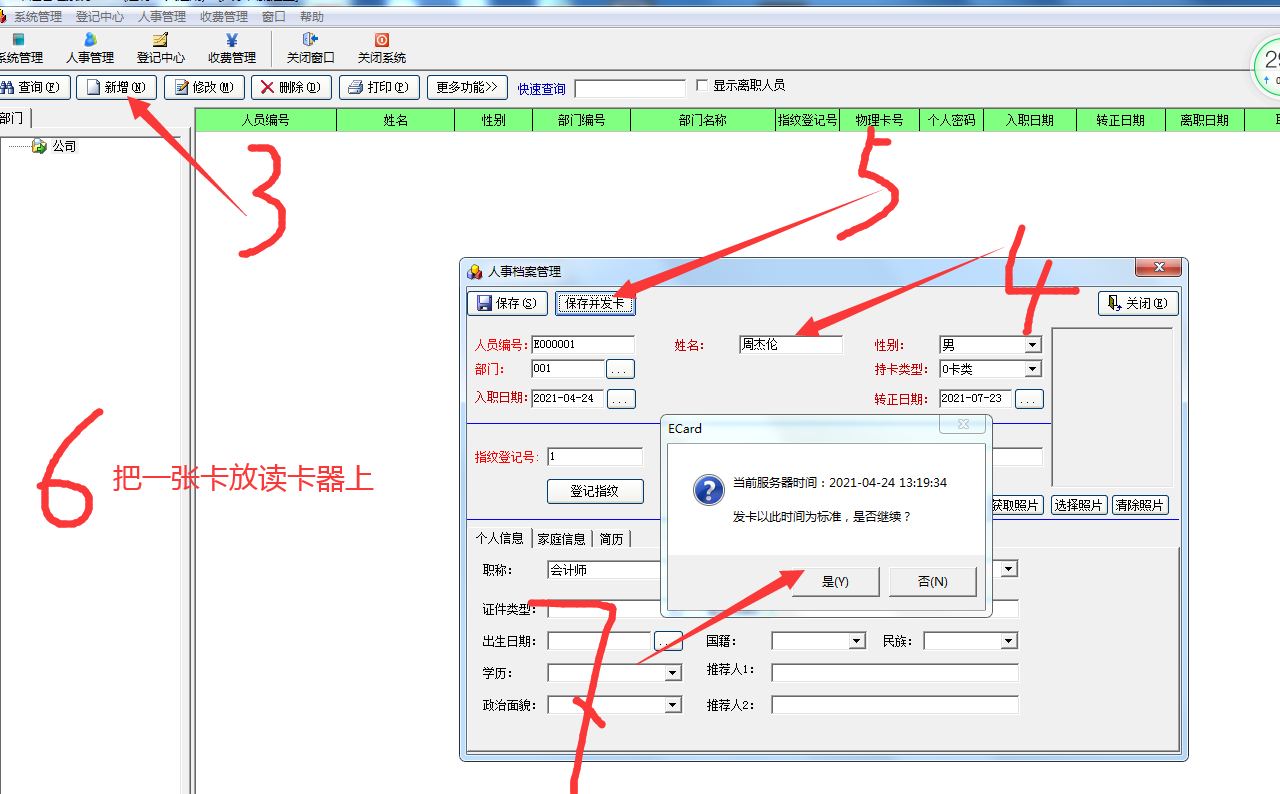Toggle the 显示离职人员 checkbox
Viewport: 1280px width, 794px height.
pyautogui.click(x=702, y=86)
